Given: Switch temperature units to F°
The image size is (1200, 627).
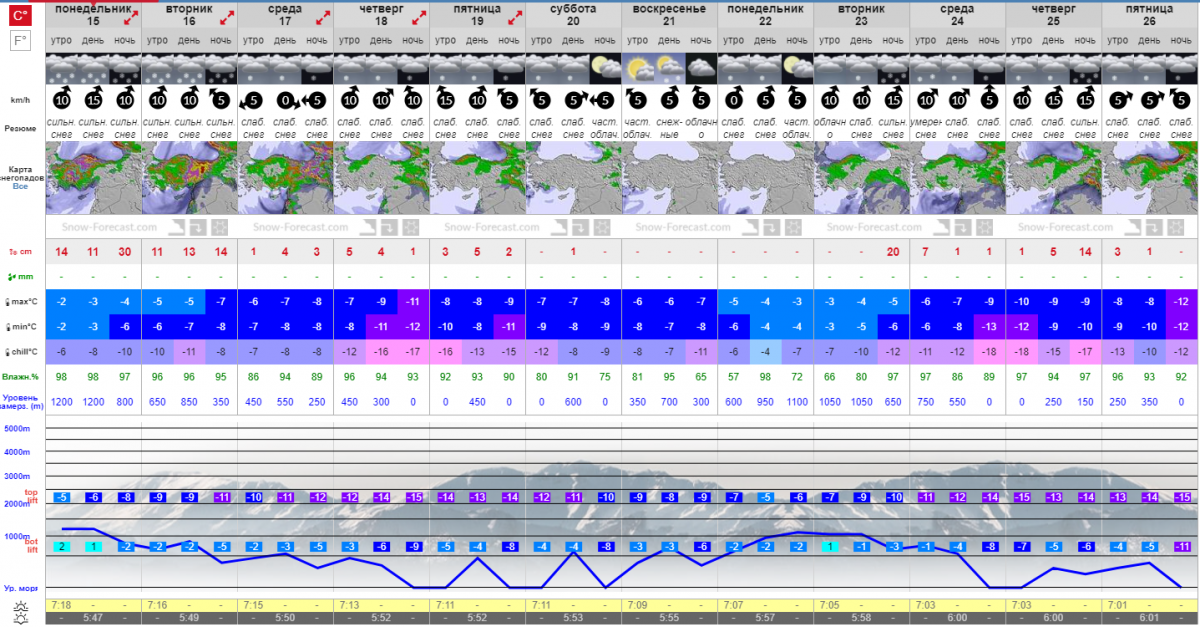Looking at the screenshot, I should pyautogui.click(x=21, y=40).
